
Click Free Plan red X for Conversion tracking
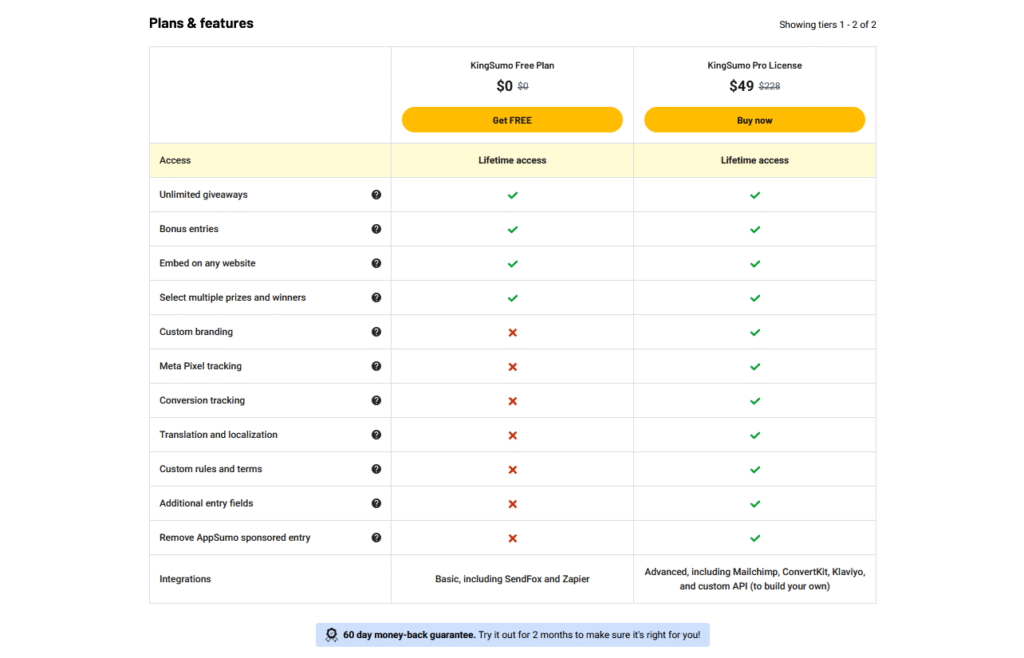tap(513, 401)
